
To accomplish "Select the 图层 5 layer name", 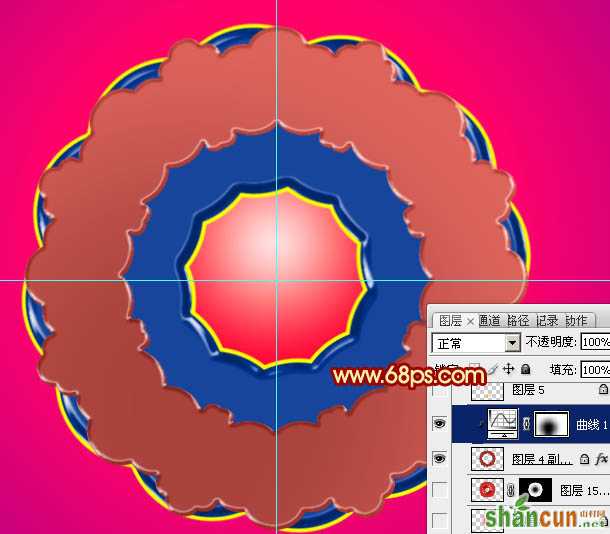I will (528, 390).
